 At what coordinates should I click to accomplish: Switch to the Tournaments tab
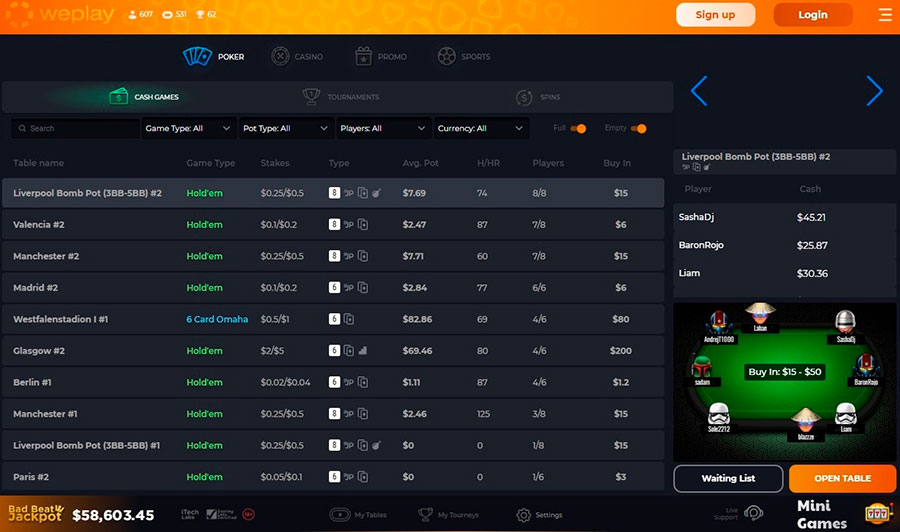pyautogui.click(x=341, y=97)
